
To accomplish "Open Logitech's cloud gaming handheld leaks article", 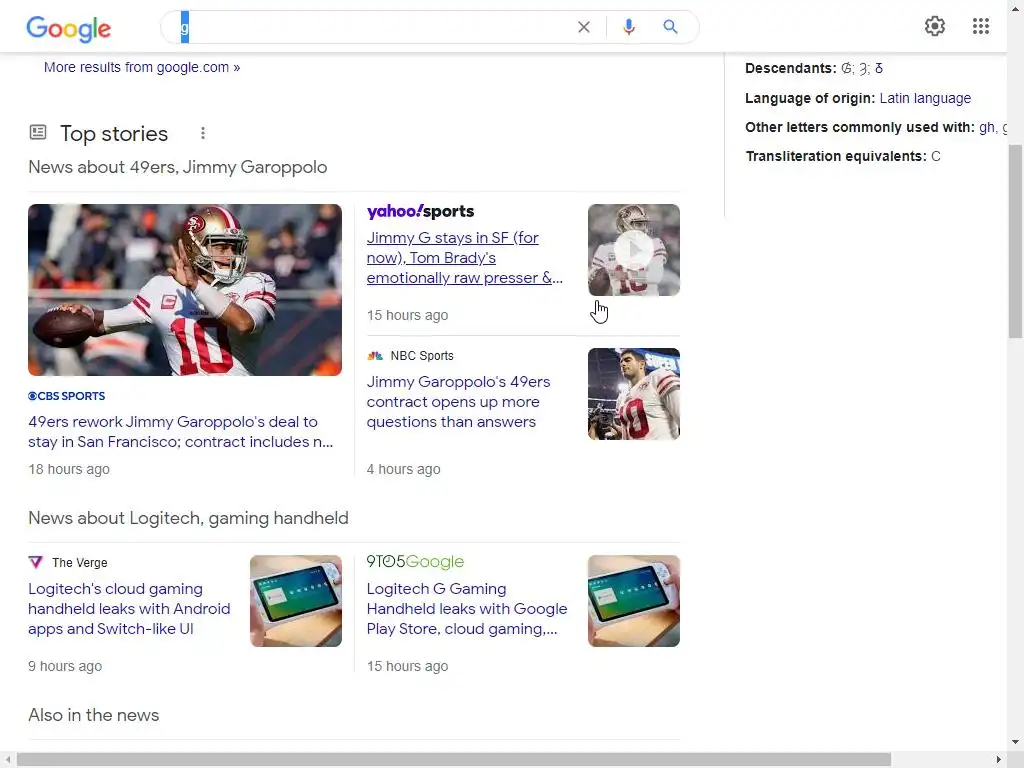I will pos(129,609).
